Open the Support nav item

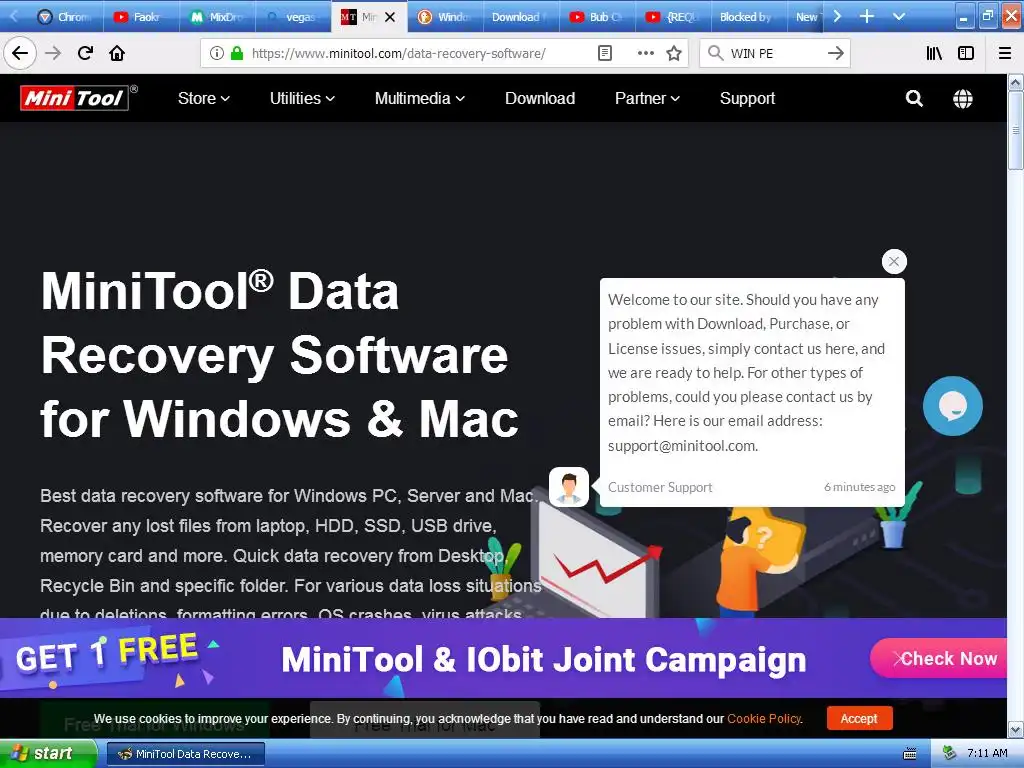tap(747, 98)
